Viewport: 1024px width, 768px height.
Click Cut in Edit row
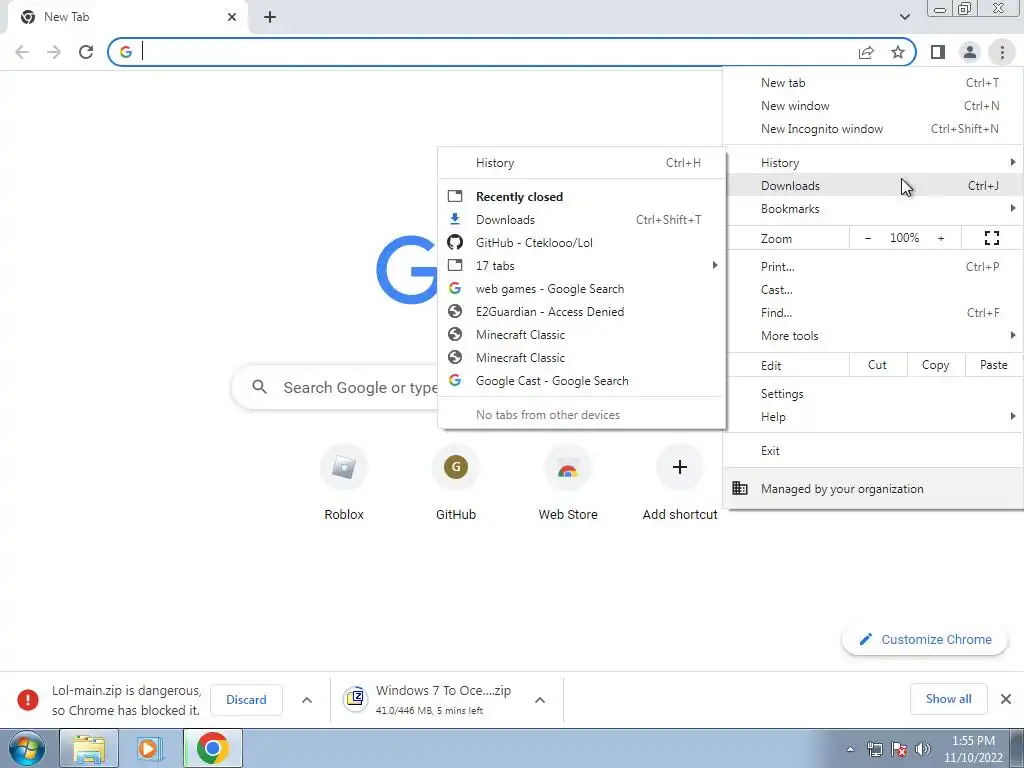[878, 365]
